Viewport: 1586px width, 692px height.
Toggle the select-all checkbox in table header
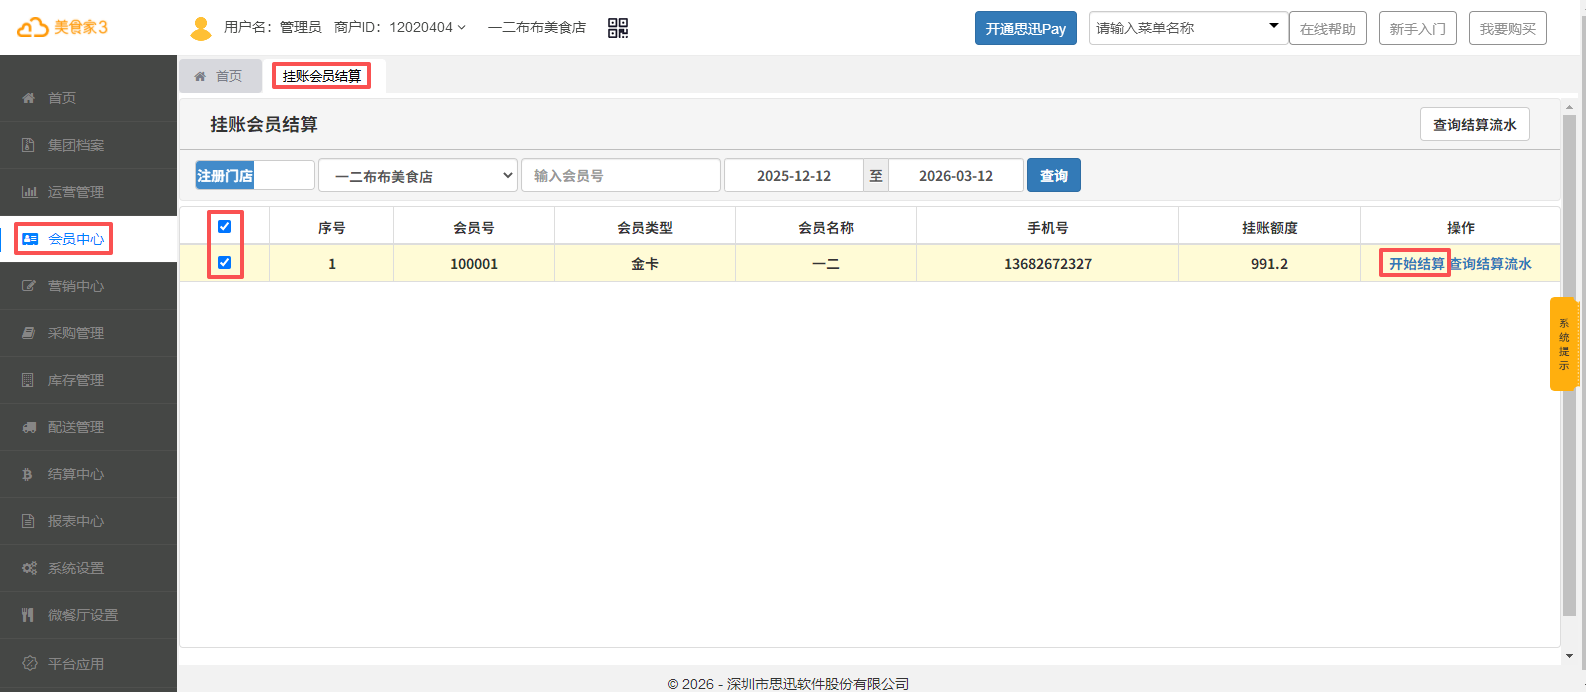224,226
